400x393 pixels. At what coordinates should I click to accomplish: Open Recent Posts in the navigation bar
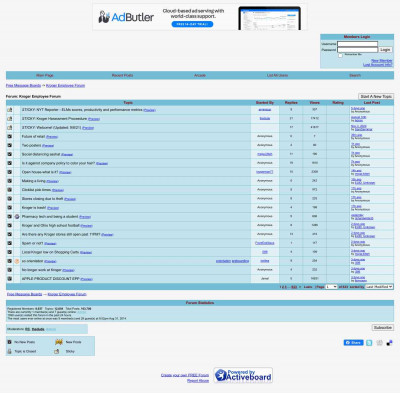tap(122, 75)
